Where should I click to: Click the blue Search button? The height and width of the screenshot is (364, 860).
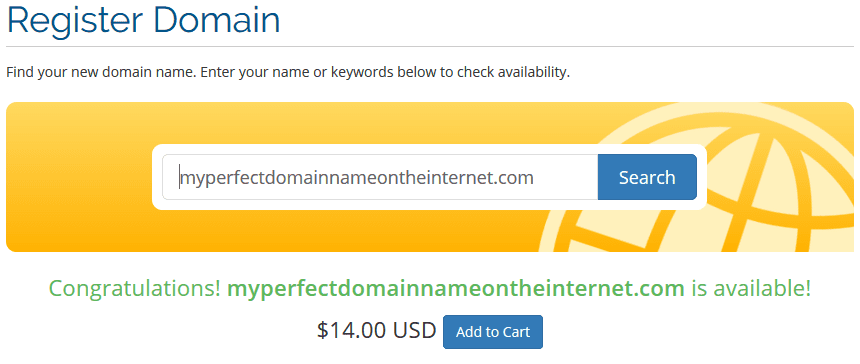647,177
